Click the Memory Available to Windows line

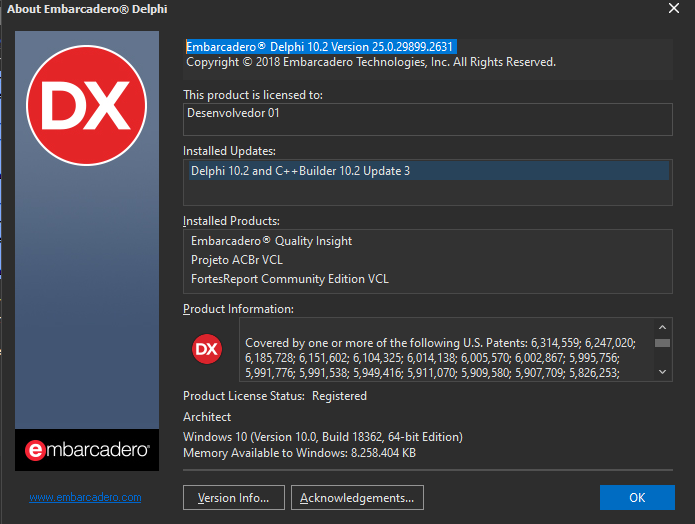point(300,453)
